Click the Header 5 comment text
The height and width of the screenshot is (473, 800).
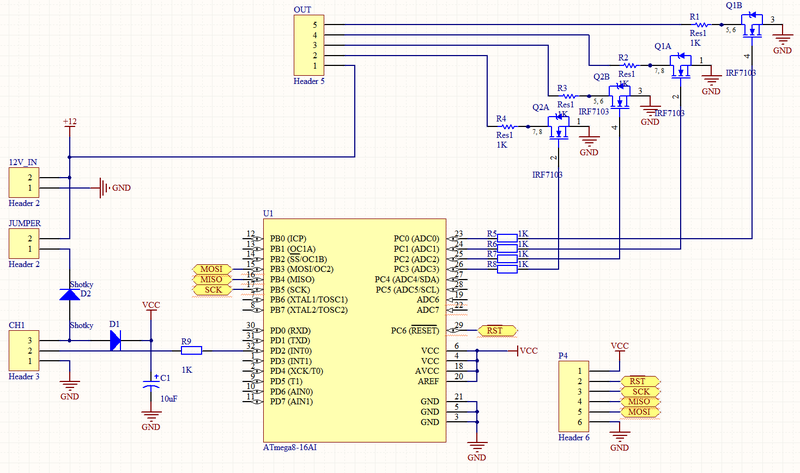point(309,81)
